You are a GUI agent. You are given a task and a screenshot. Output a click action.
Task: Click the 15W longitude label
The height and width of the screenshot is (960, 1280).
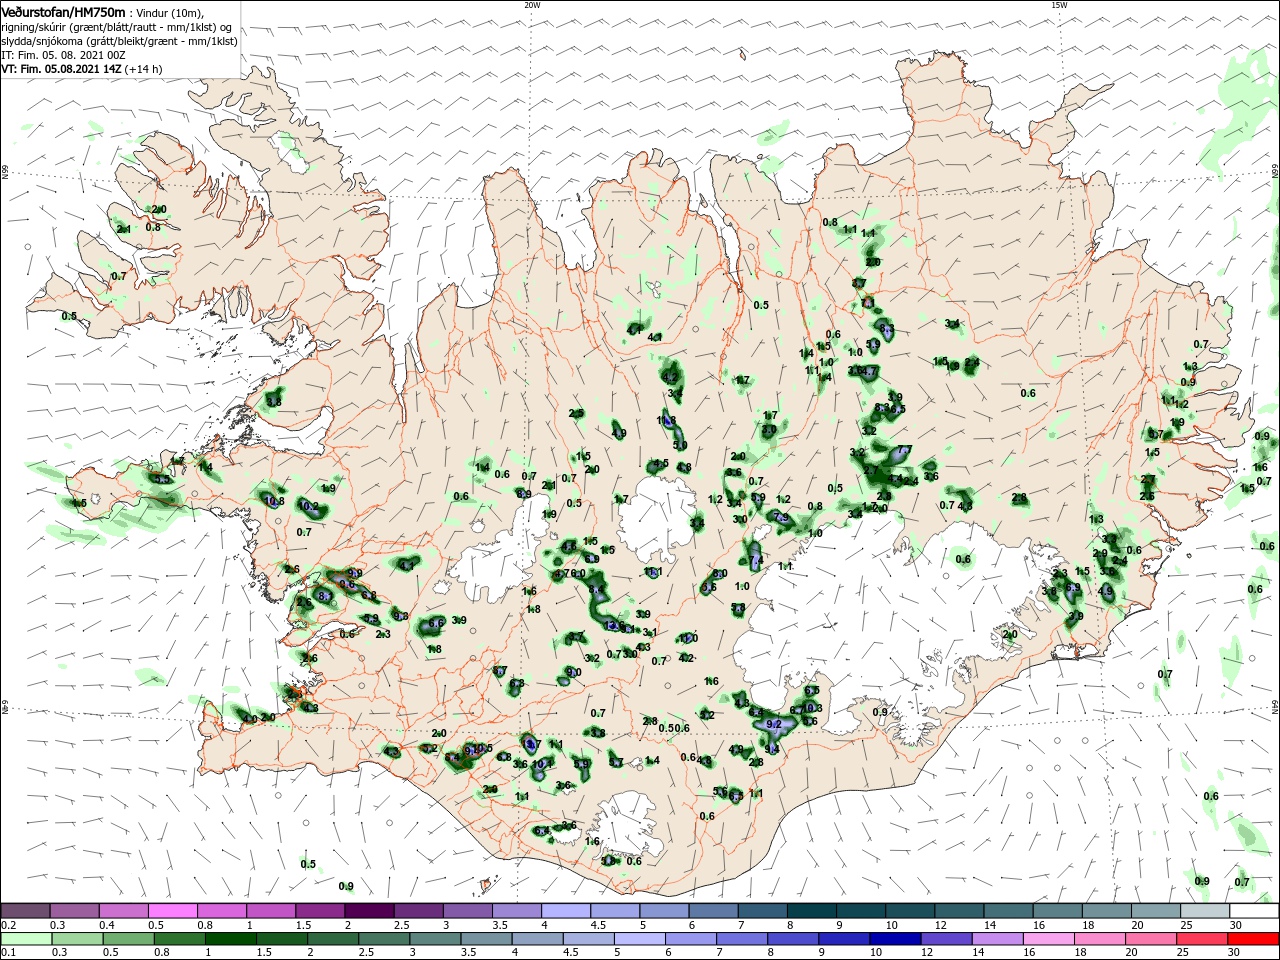click(x=1059, y=5)
